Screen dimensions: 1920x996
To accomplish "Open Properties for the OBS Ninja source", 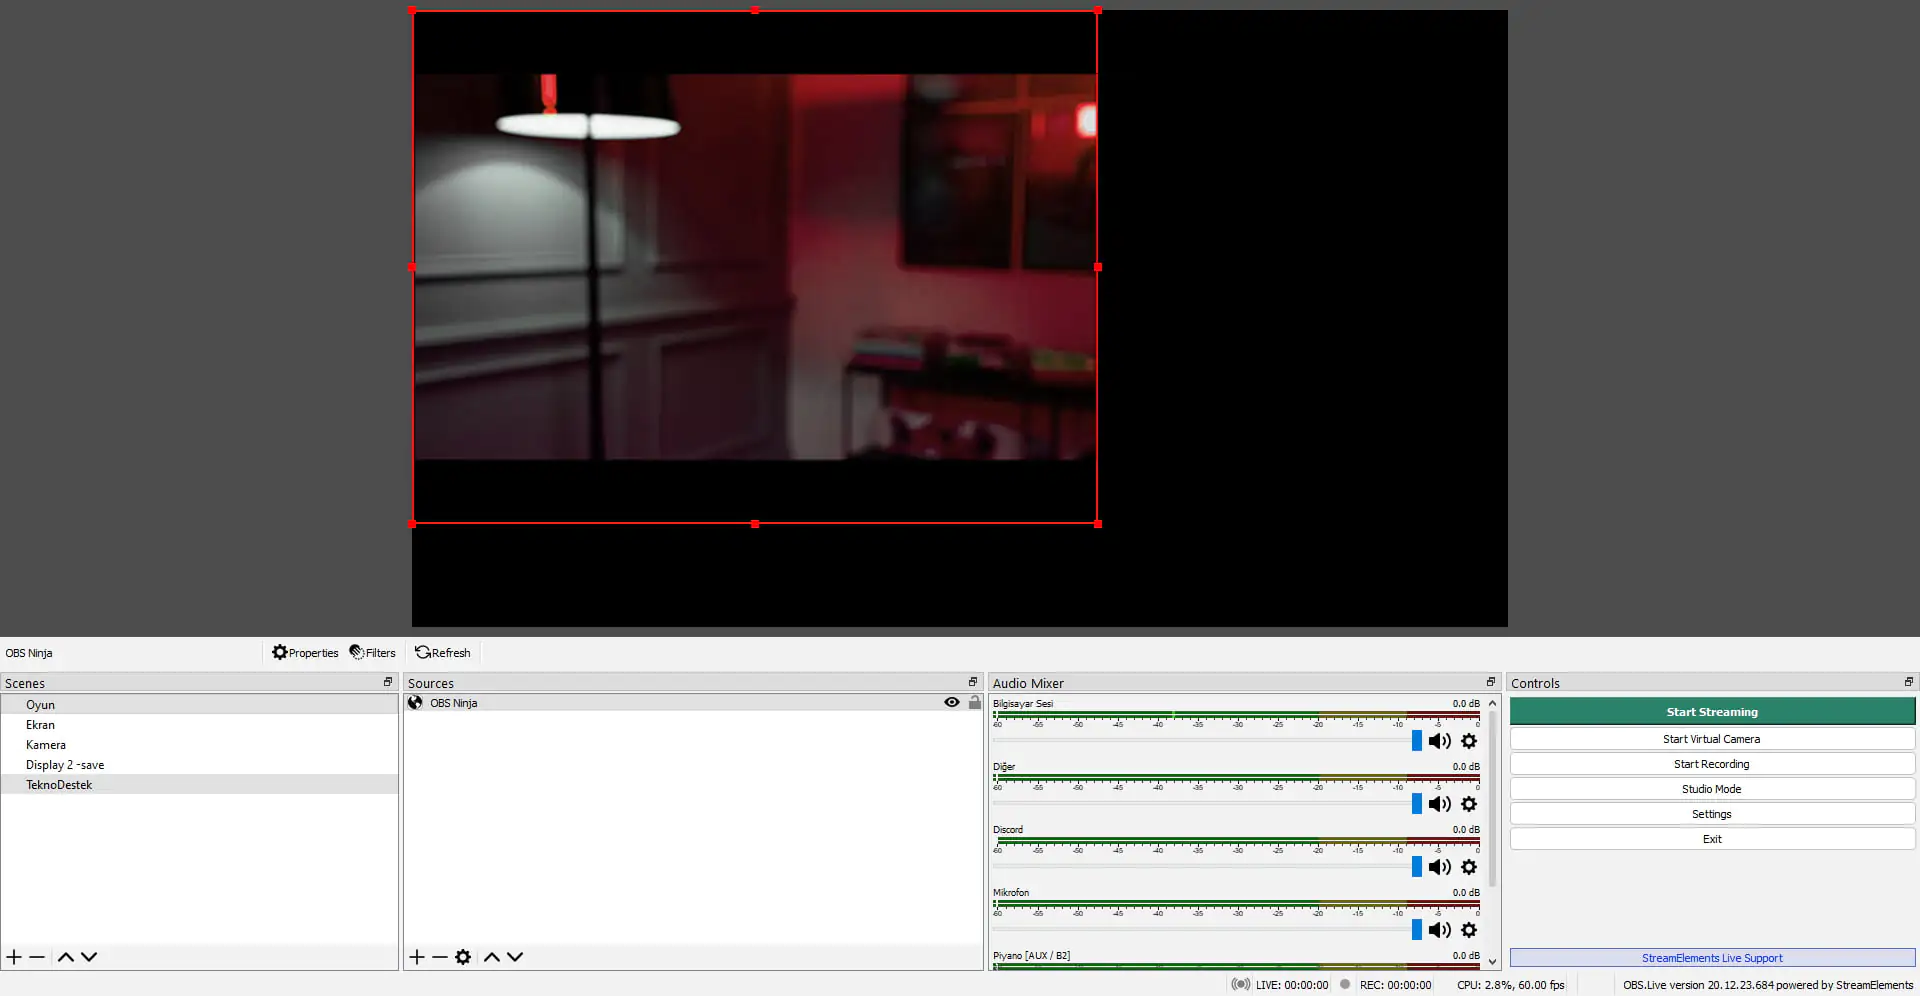I will coord(305,653).
